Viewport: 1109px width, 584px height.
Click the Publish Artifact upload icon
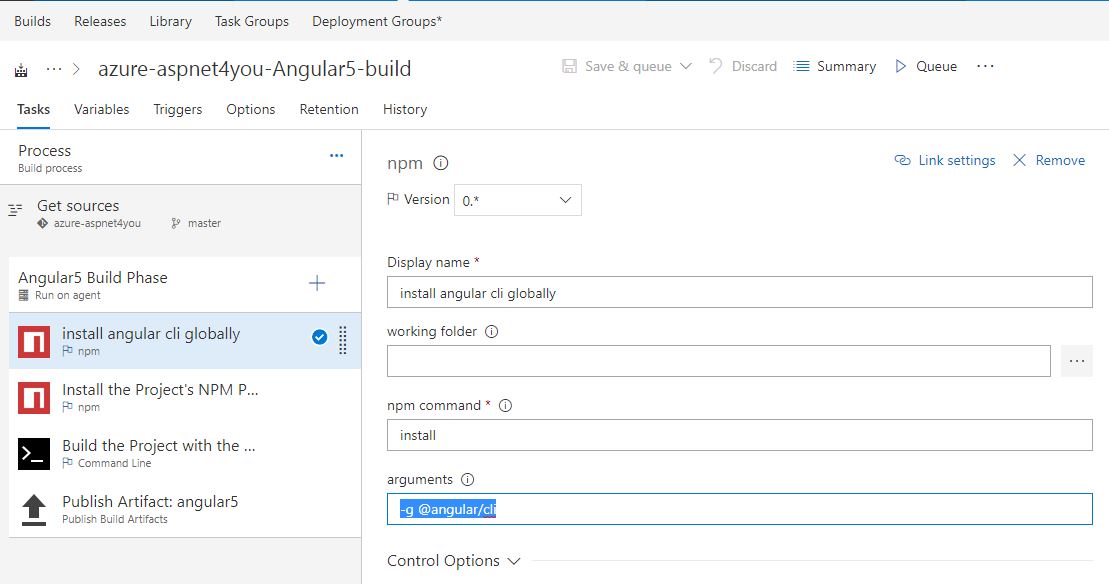[34, 510]
